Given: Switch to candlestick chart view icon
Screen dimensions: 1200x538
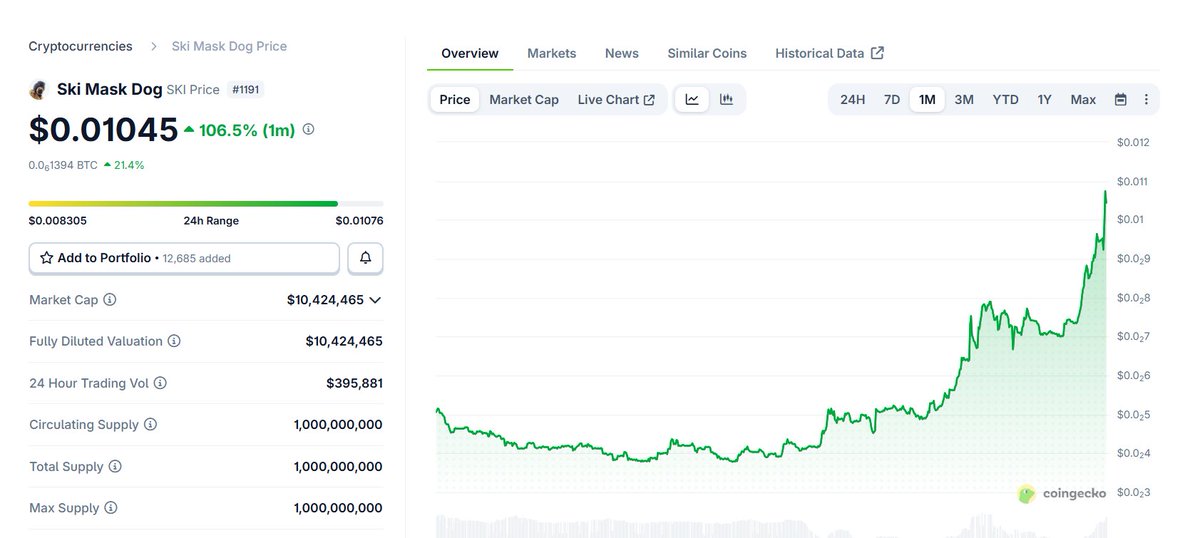Looking at the screenshot, I should pyautogui.click(x=726, y=100).
